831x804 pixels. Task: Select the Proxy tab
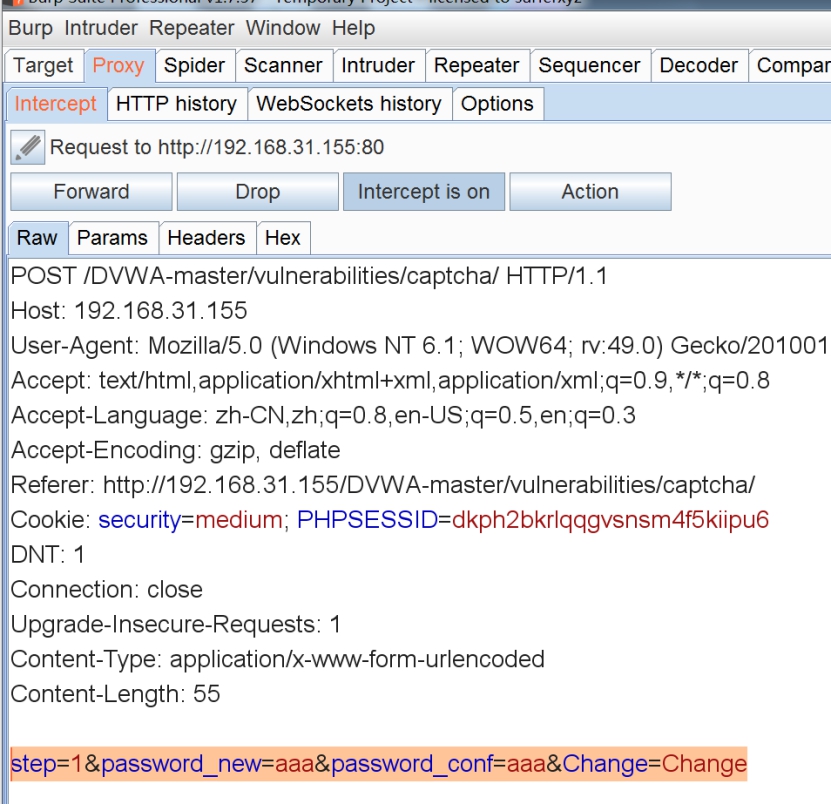pyautogui.click(x=119, y=66)
